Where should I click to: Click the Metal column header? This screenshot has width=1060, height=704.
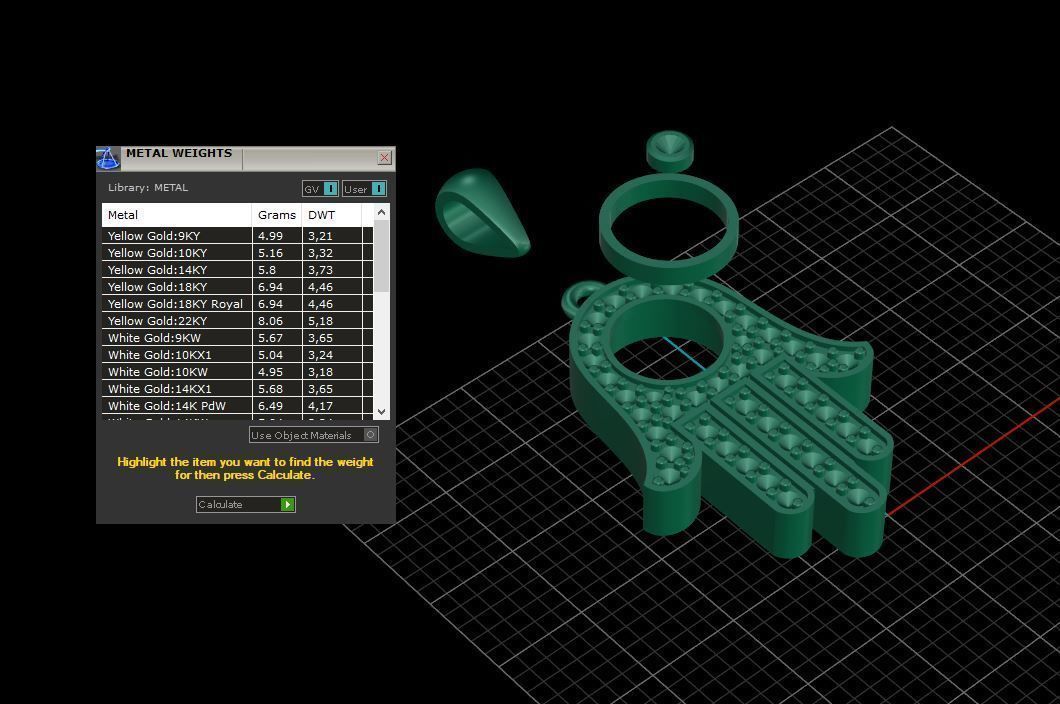tap(177, 215)
